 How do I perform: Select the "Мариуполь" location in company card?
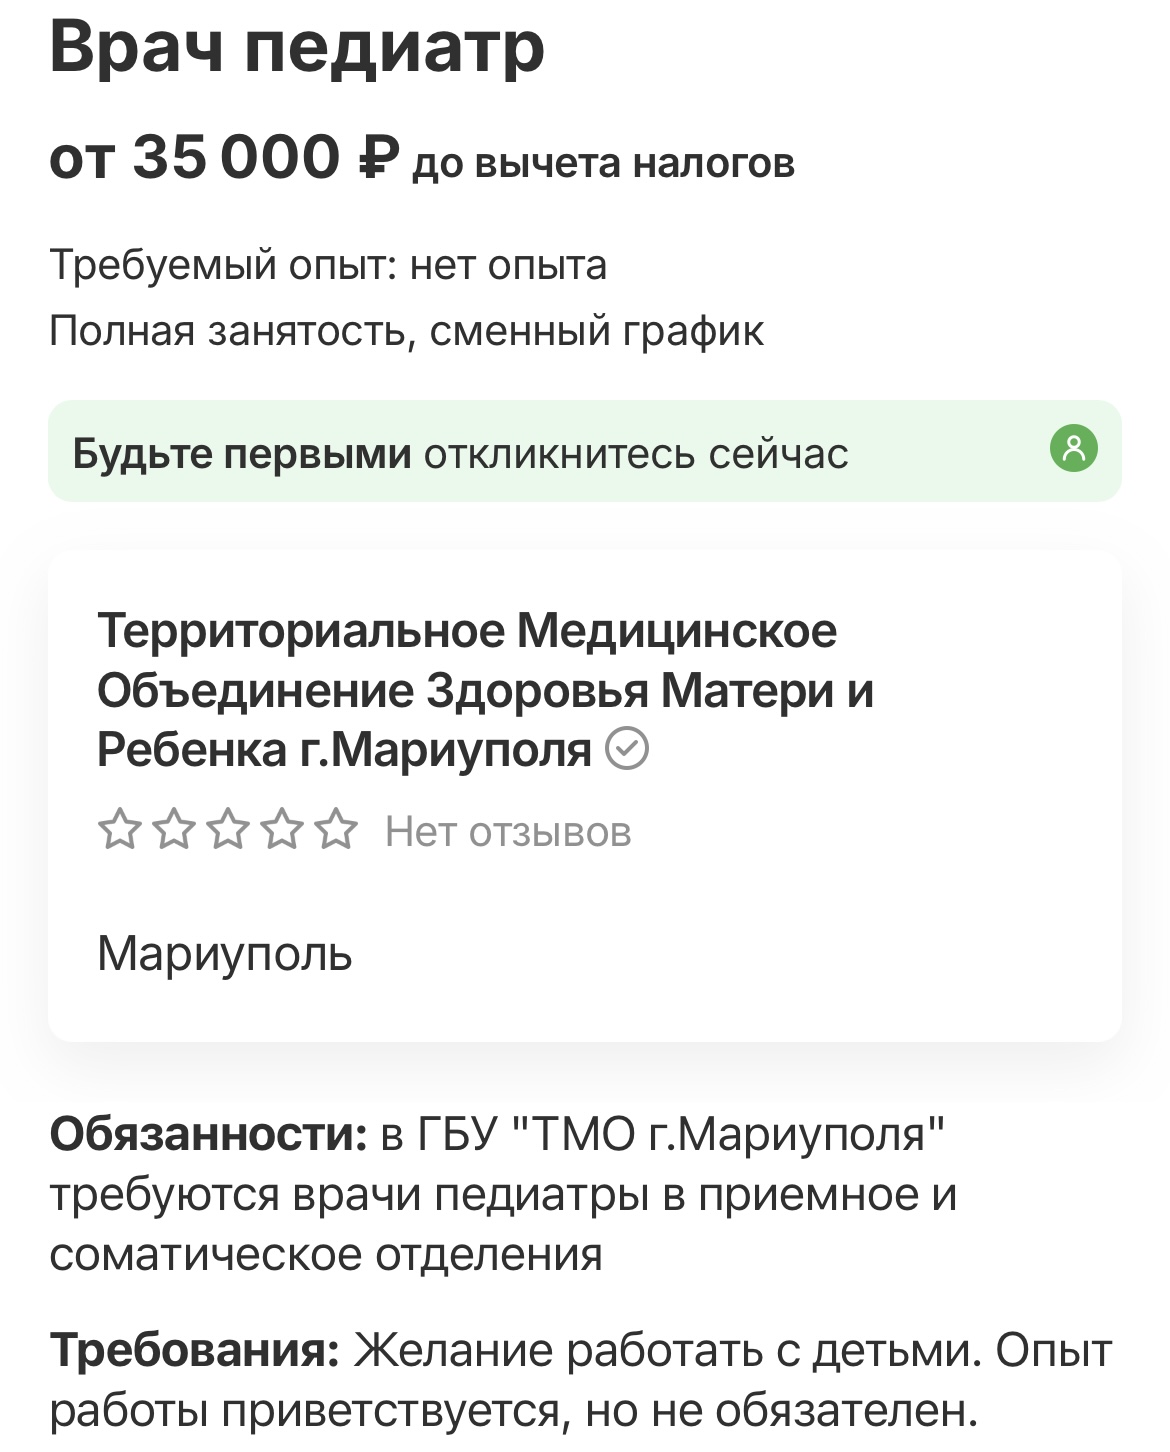click(x=225, y=954)
